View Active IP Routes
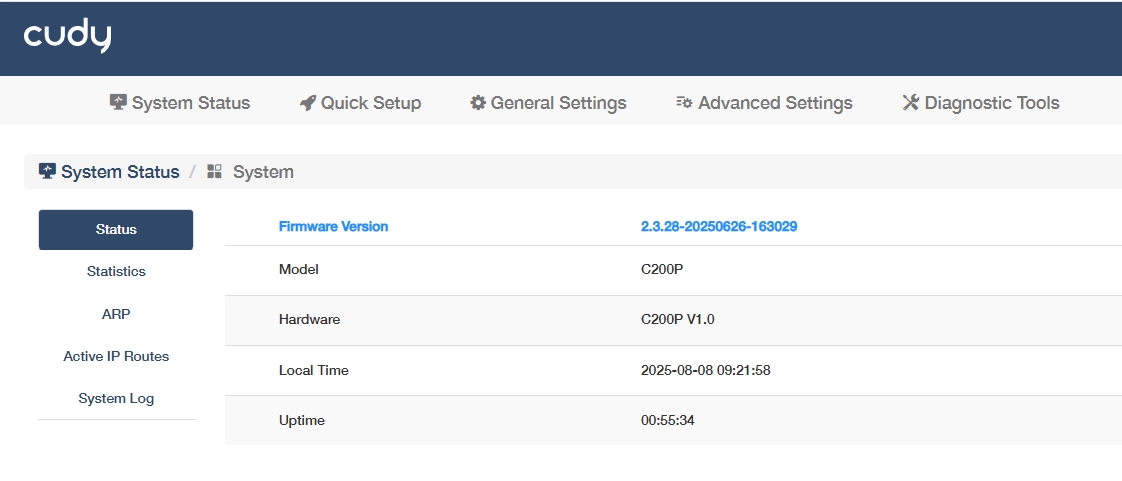 pyautogui.click(x=116, y=356)
